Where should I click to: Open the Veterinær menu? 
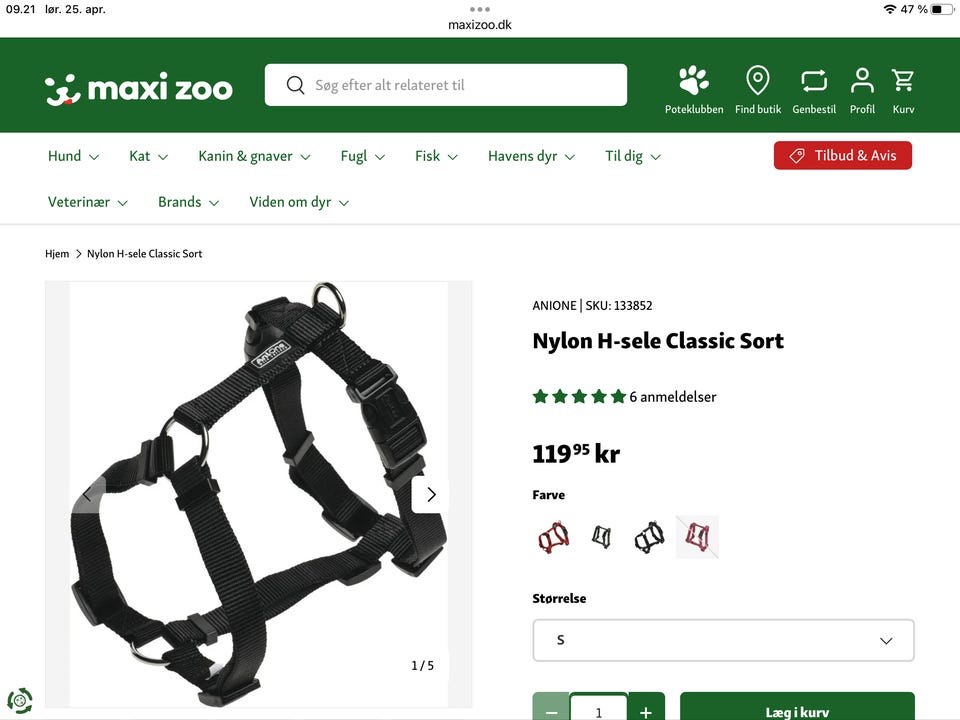88,202
